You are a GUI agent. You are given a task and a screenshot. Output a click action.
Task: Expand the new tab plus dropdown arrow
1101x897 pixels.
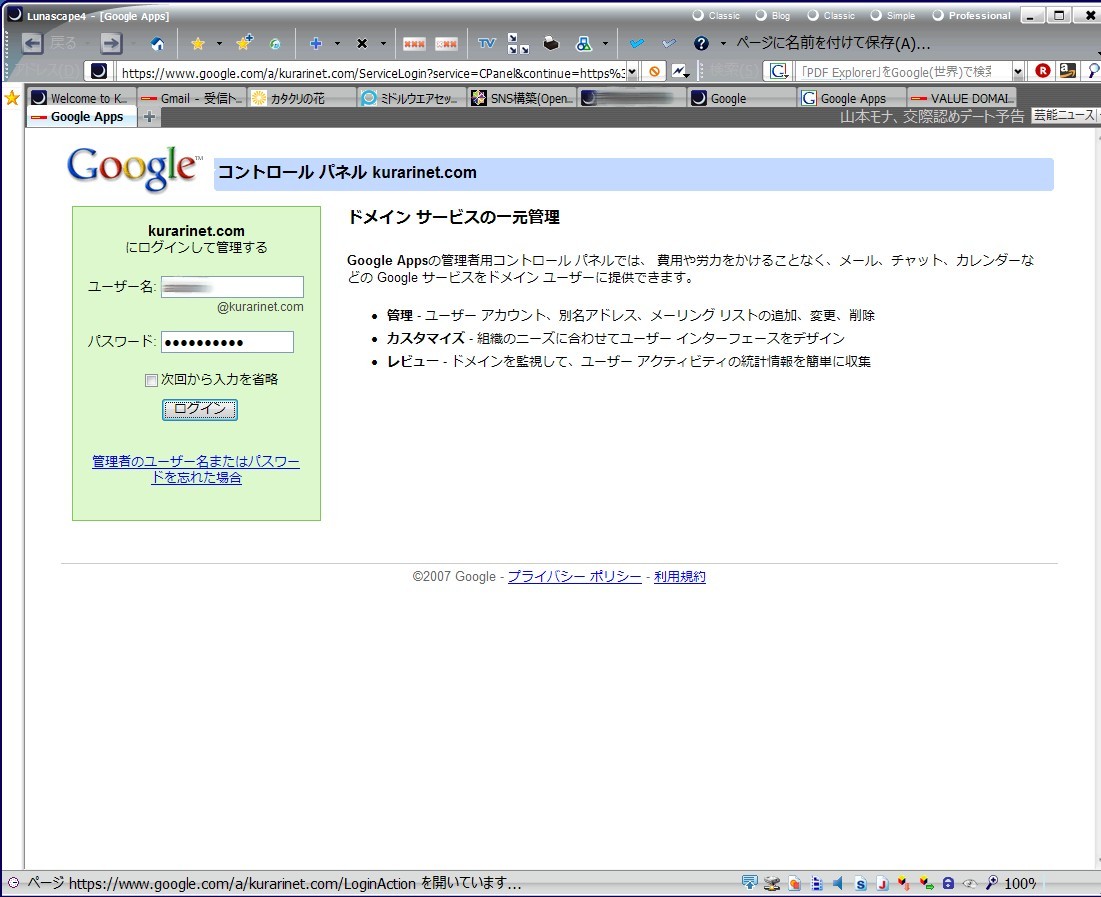pyautogui.click(x=337, y=44)
